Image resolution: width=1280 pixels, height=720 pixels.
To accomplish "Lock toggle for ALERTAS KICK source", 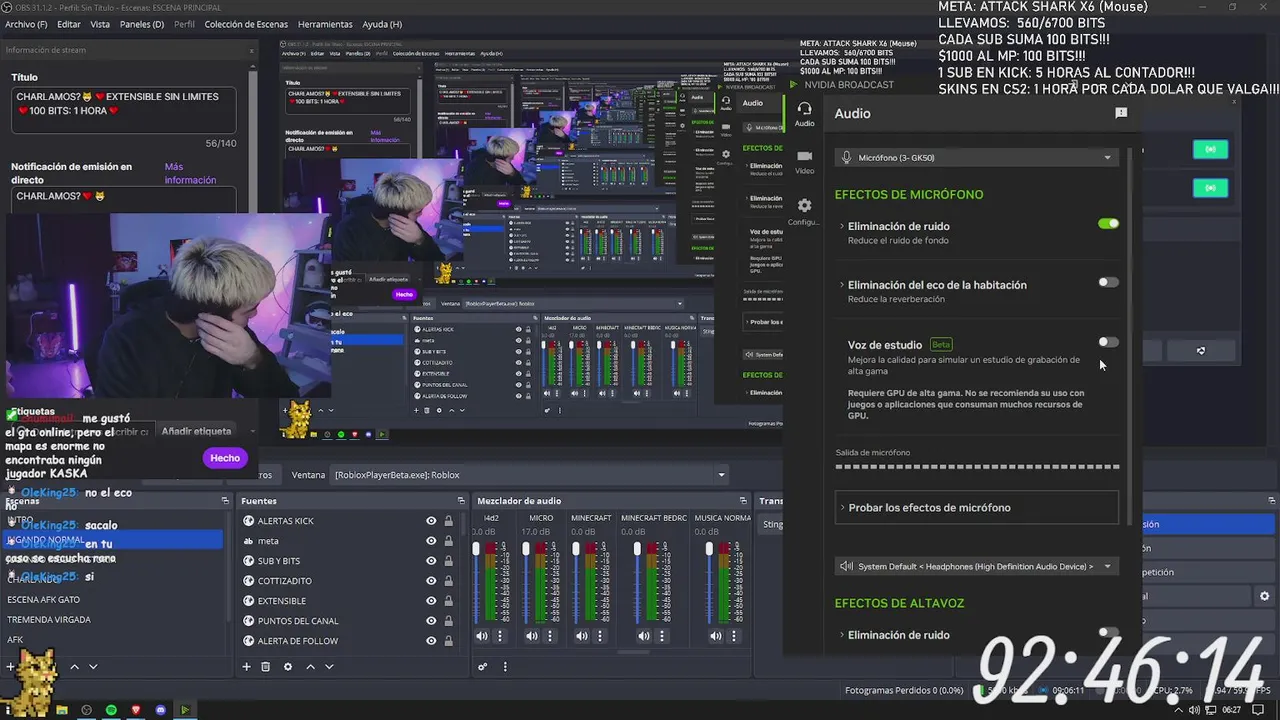I will pyautogui.click(x=448, y=521).
